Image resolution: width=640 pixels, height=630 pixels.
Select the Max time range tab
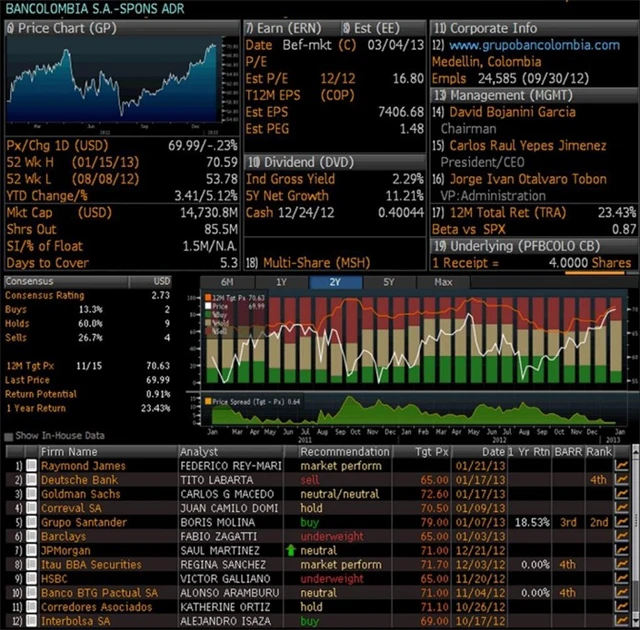tap(443, 282)
